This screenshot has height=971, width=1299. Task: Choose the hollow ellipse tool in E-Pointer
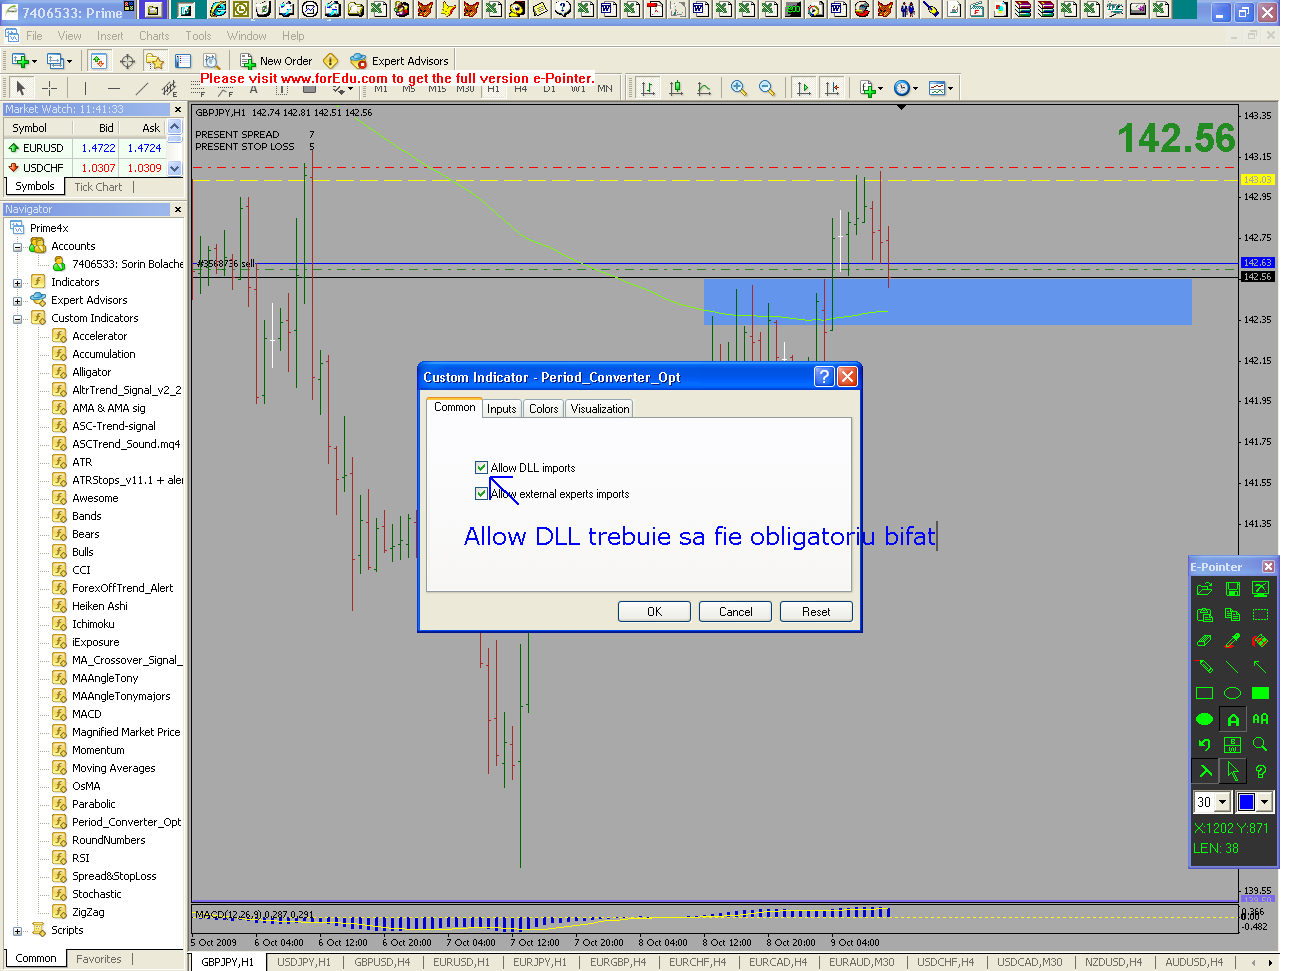click(1232, 693)
